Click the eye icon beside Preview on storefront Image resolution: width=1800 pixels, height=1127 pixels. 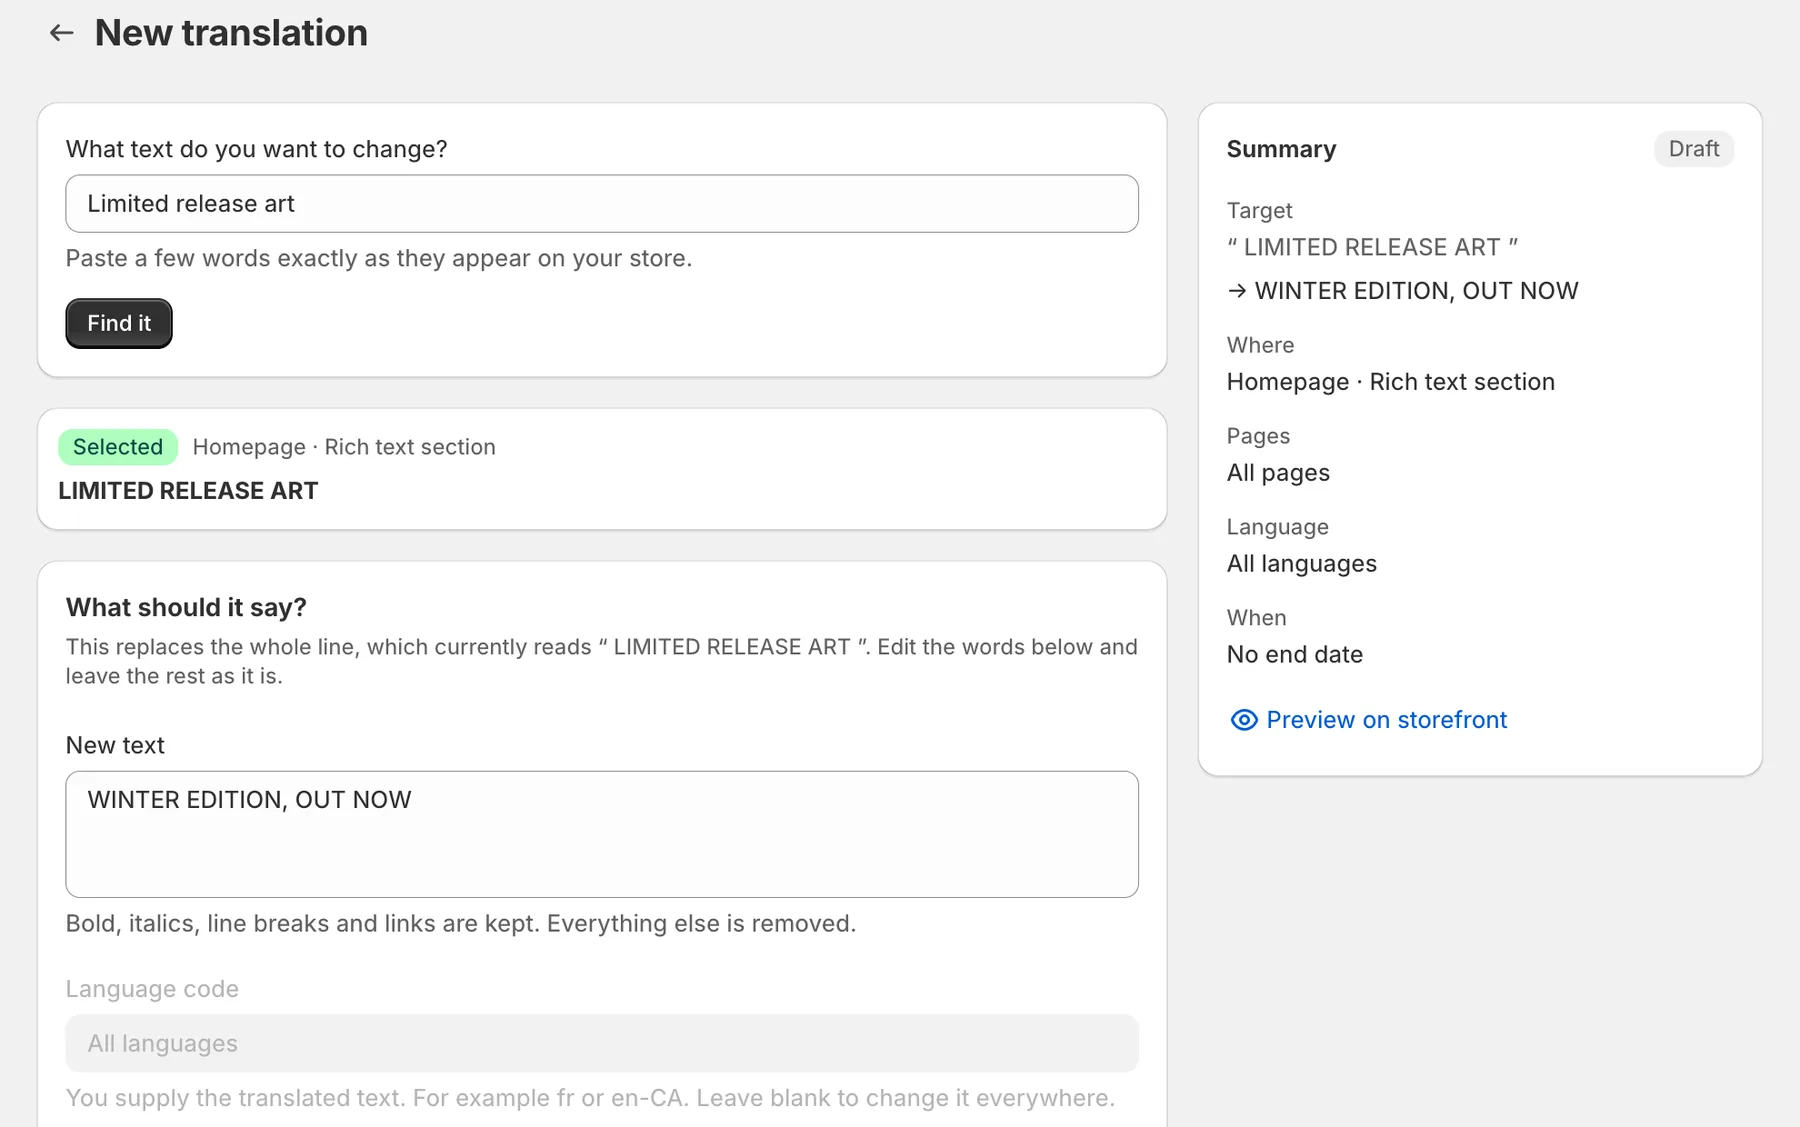[x=1243, y=720]
